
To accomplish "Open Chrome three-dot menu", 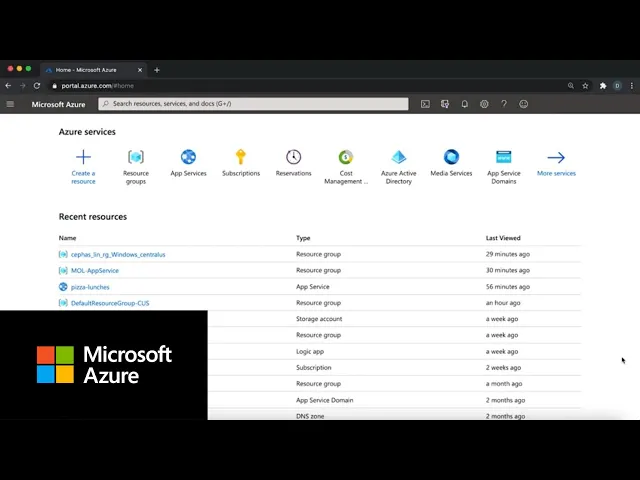I will (631, 86).
